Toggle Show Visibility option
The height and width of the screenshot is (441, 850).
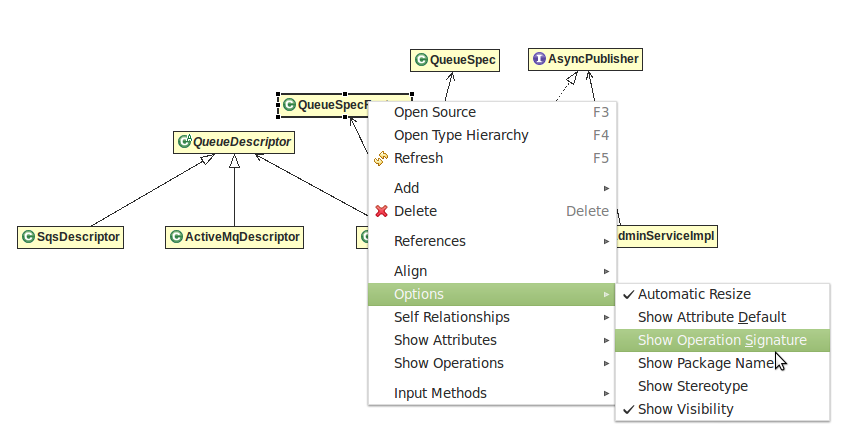[x=723, y=409]
